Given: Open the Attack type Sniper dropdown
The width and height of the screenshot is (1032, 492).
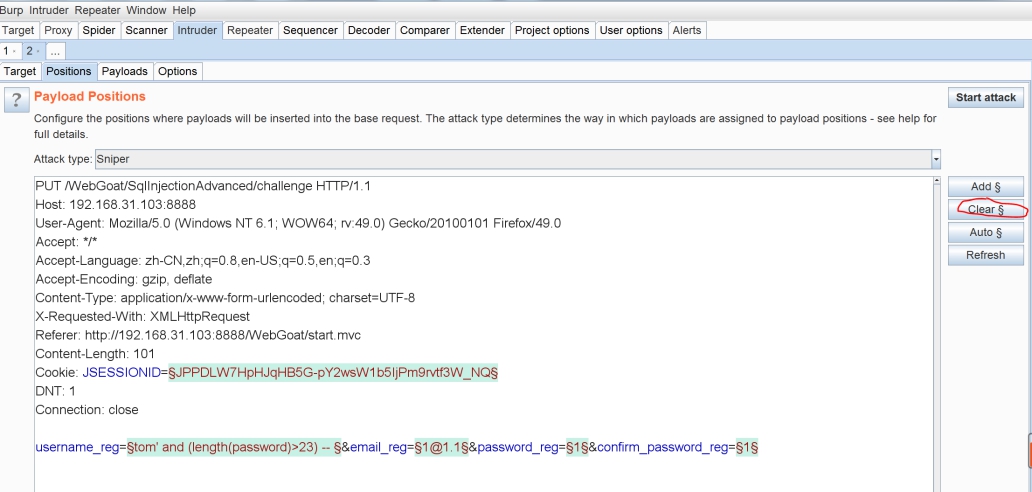Looking at the screenshot, I should (x=517, y=159).
